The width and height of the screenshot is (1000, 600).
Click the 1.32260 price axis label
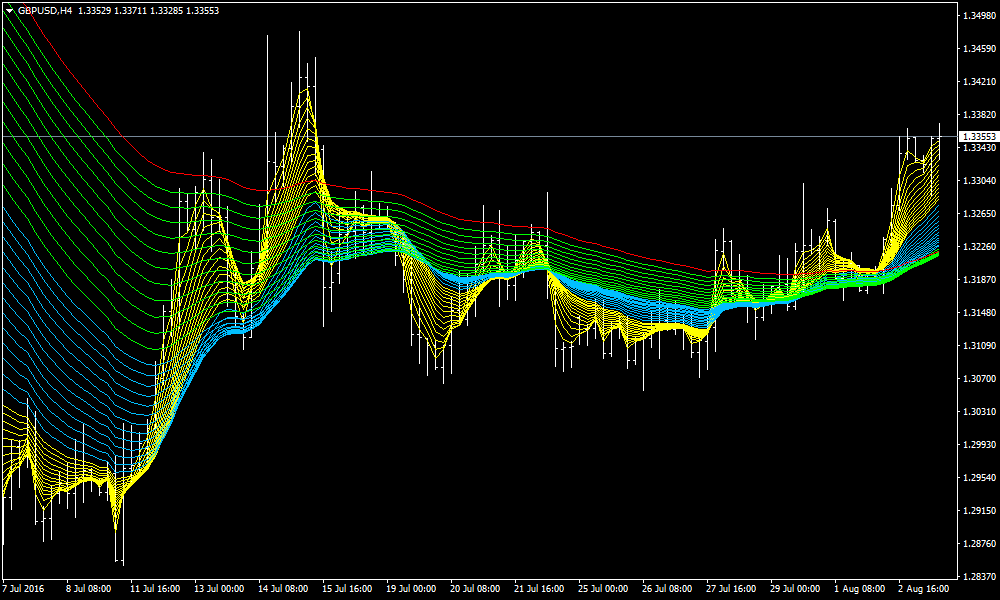(x=977, y=247)
